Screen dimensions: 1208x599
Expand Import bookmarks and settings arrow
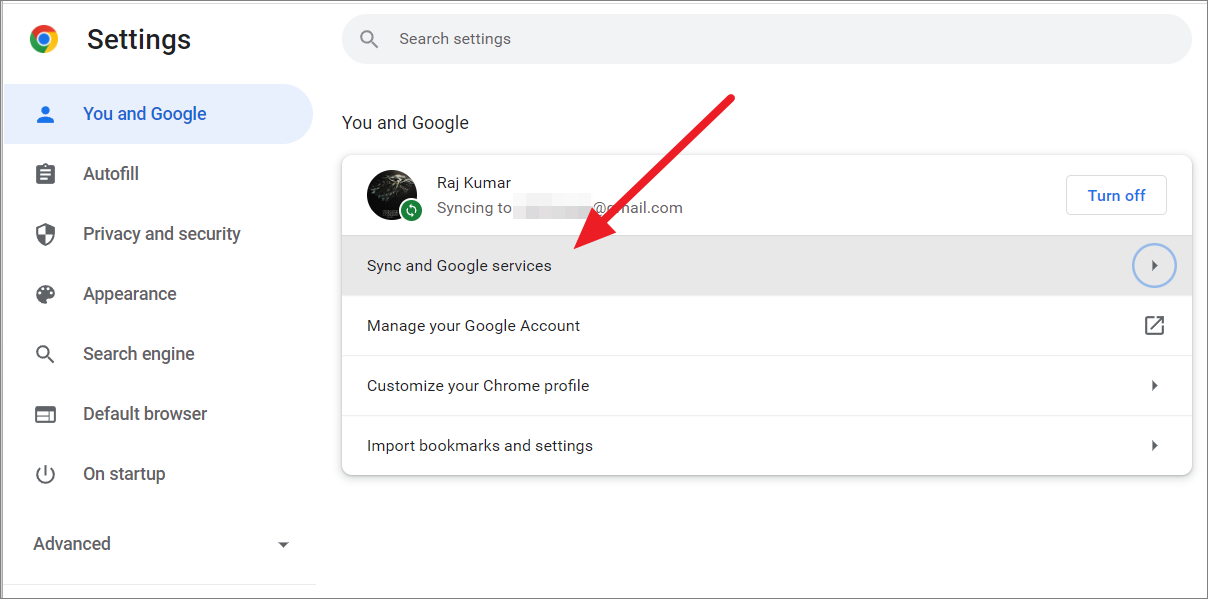pos(1154,445)
